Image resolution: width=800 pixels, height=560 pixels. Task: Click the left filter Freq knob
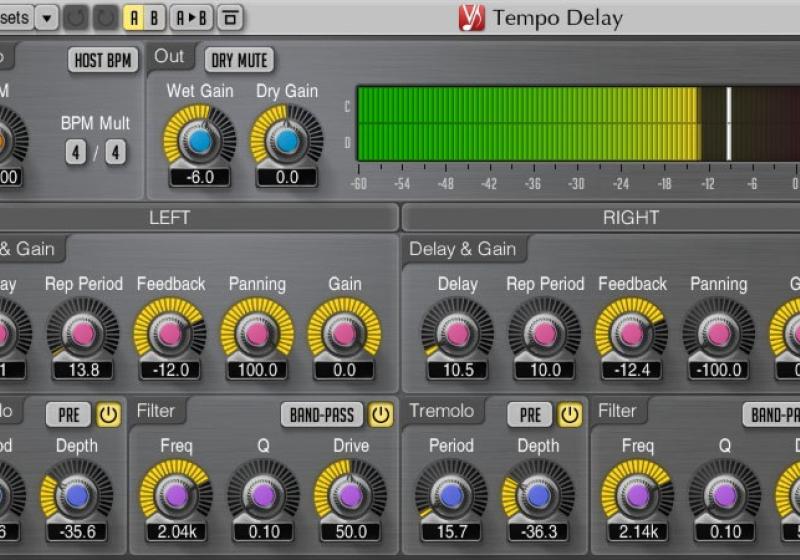[176, 495]
